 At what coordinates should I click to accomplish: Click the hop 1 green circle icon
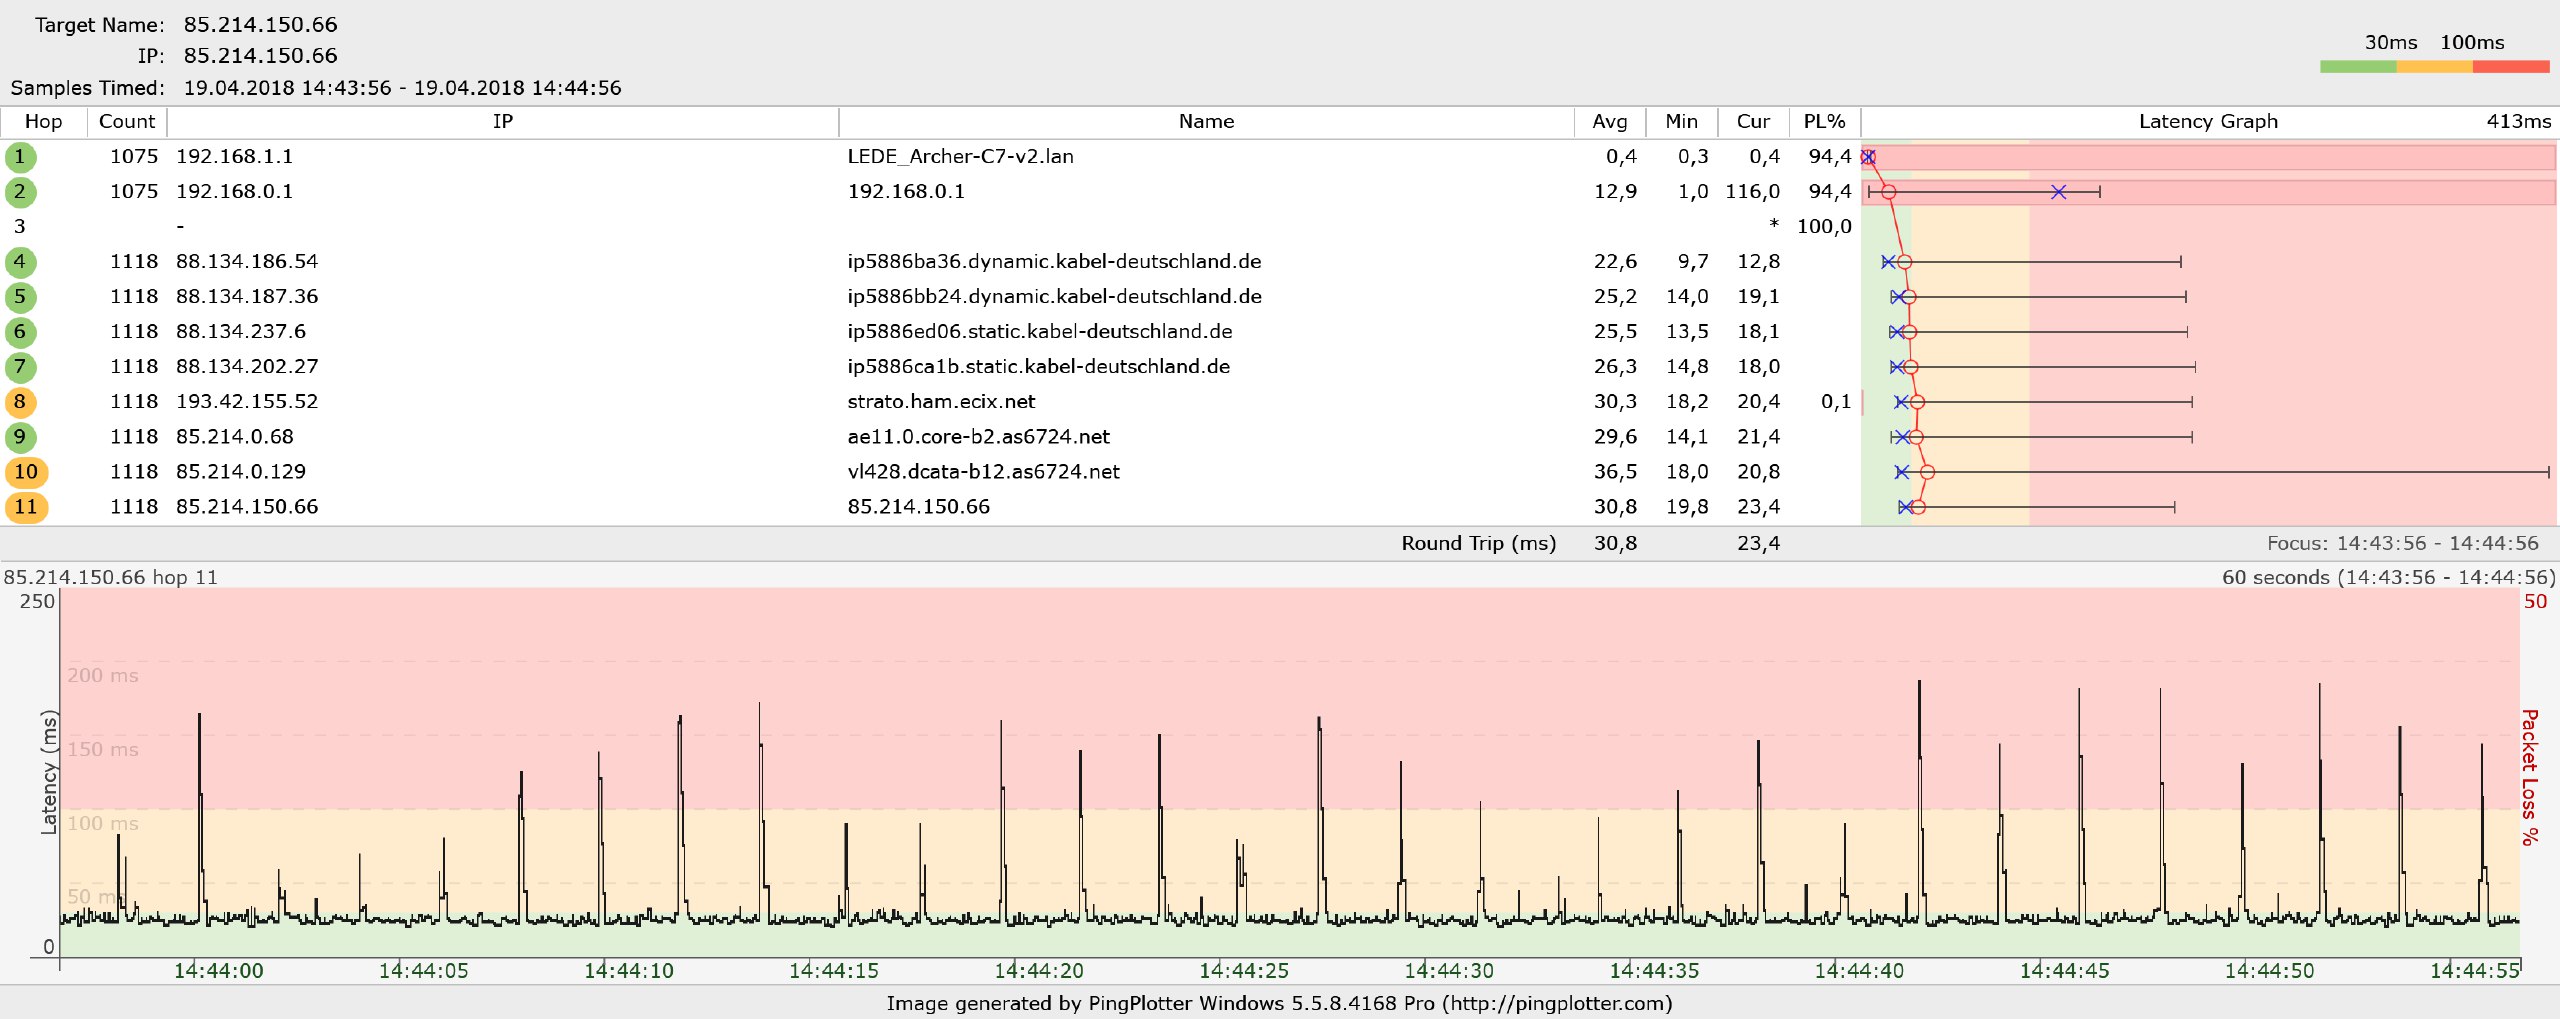click(20, 157)
